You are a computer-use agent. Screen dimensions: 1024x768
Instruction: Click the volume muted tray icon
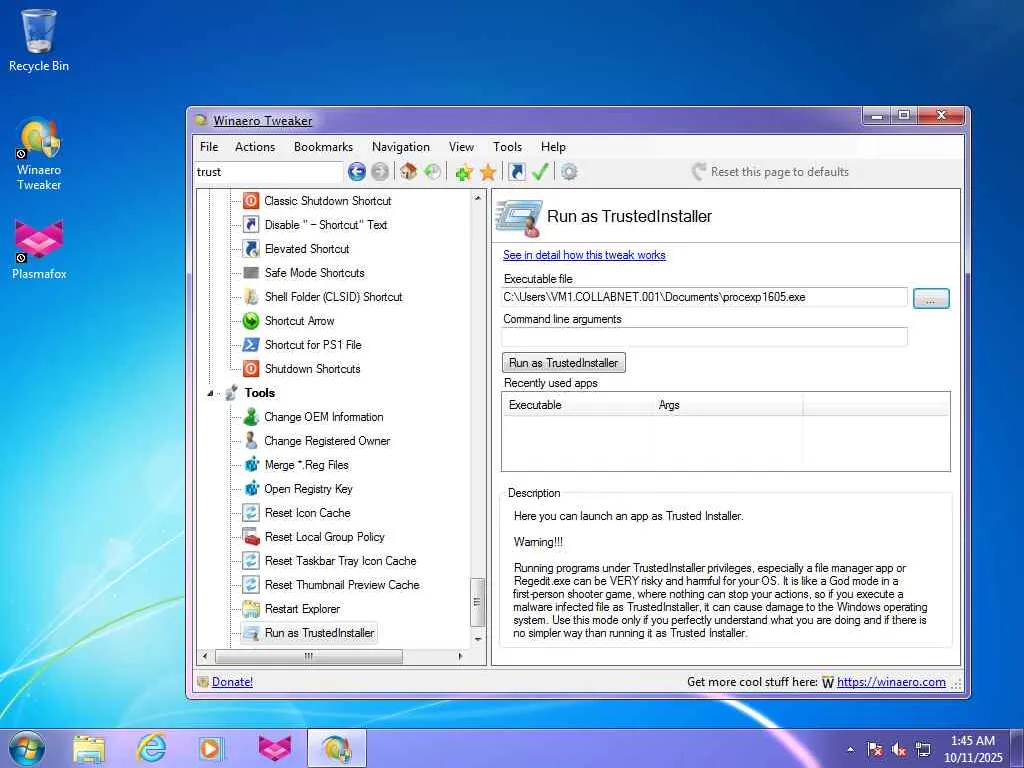pos(899,750)
